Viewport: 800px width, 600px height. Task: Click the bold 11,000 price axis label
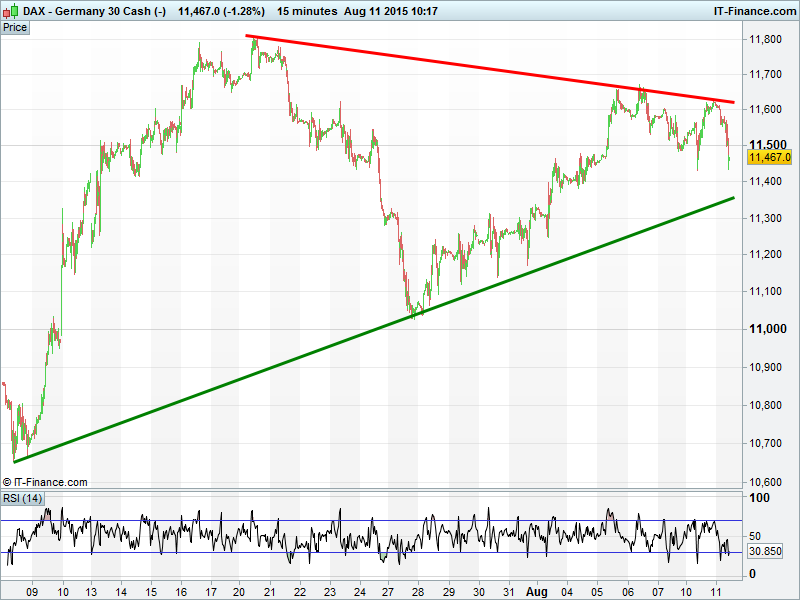coord(769,329)
